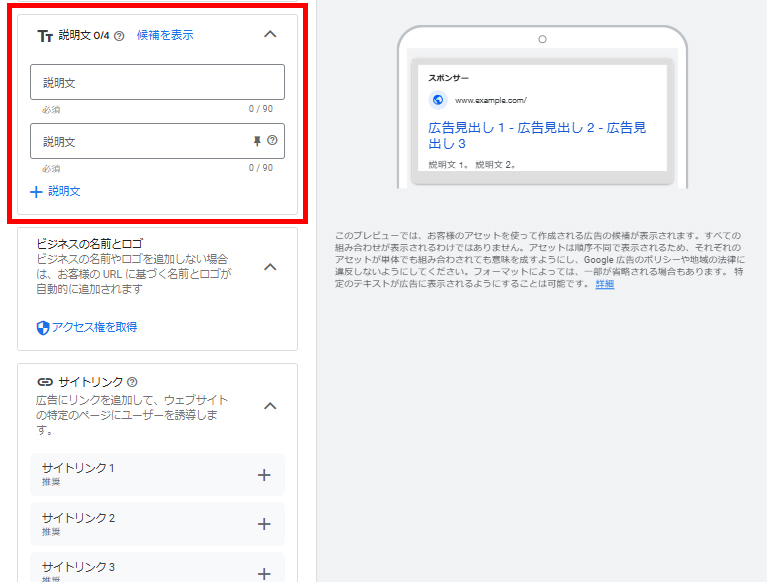
Task: Add another description with ＋ 説明文
Action: [x=56, y=191]
